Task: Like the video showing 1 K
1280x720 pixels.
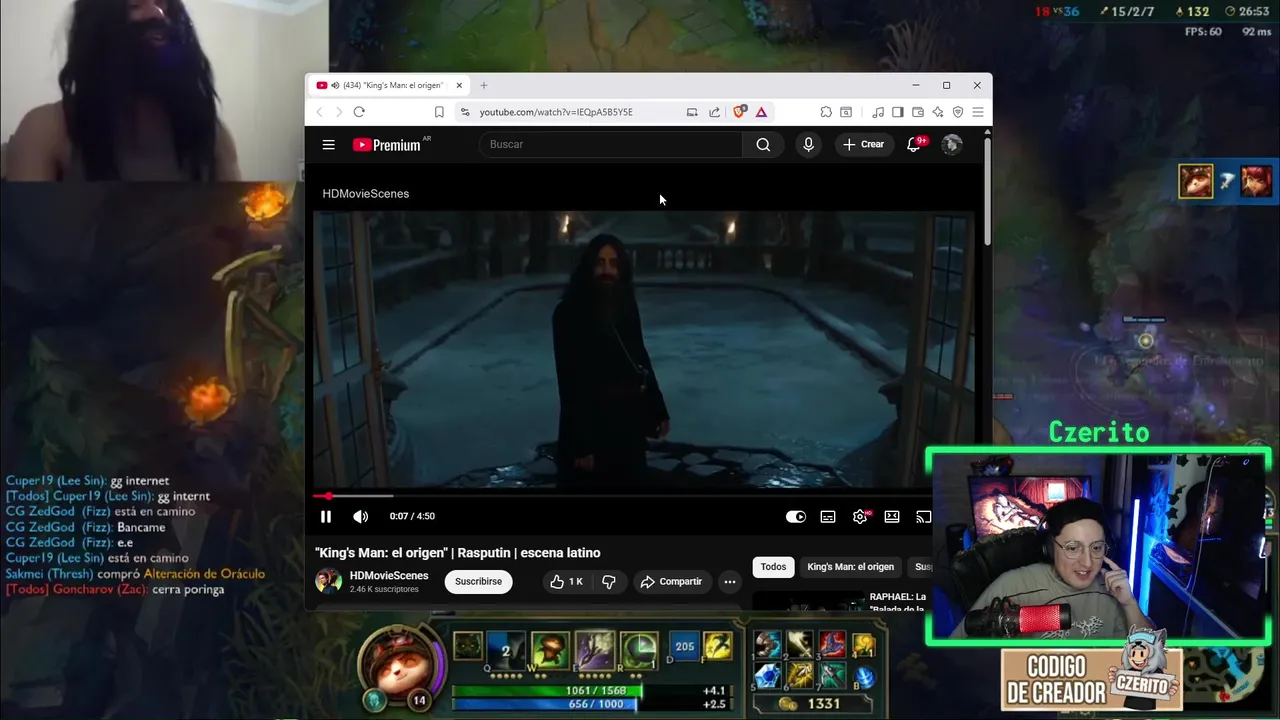Action: click(x=567, y=581)
